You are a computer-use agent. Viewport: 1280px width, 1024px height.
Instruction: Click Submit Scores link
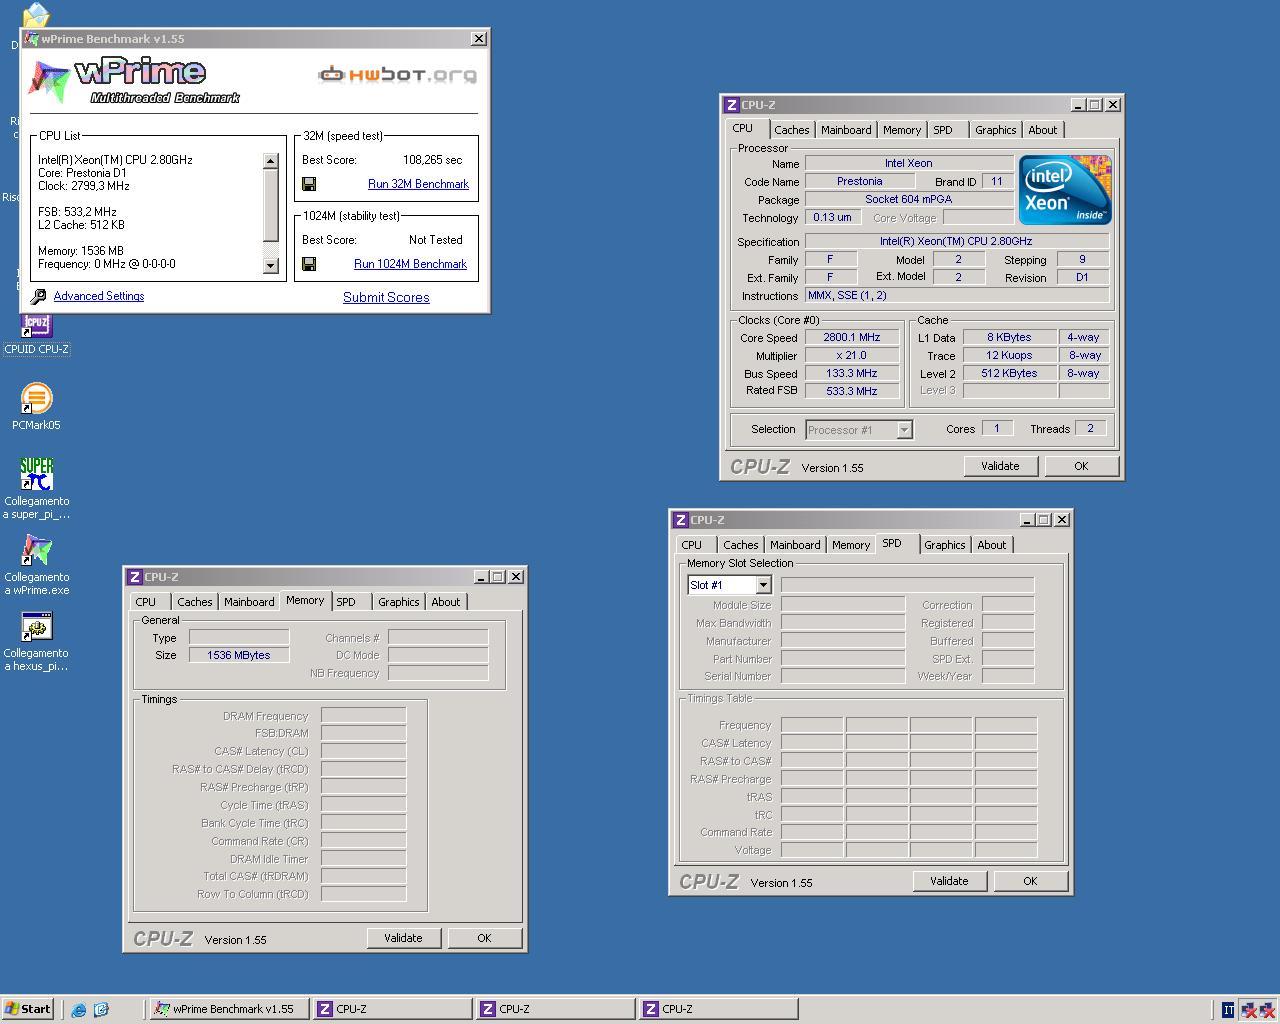[386, 297]
